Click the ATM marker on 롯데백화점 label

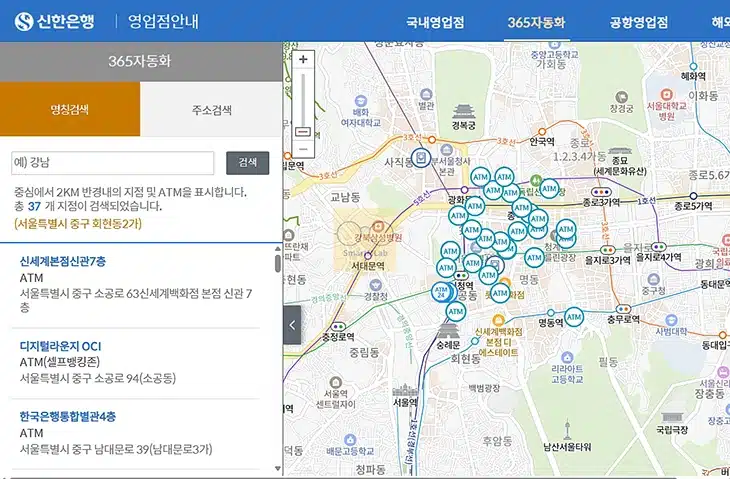pos(500,293)
